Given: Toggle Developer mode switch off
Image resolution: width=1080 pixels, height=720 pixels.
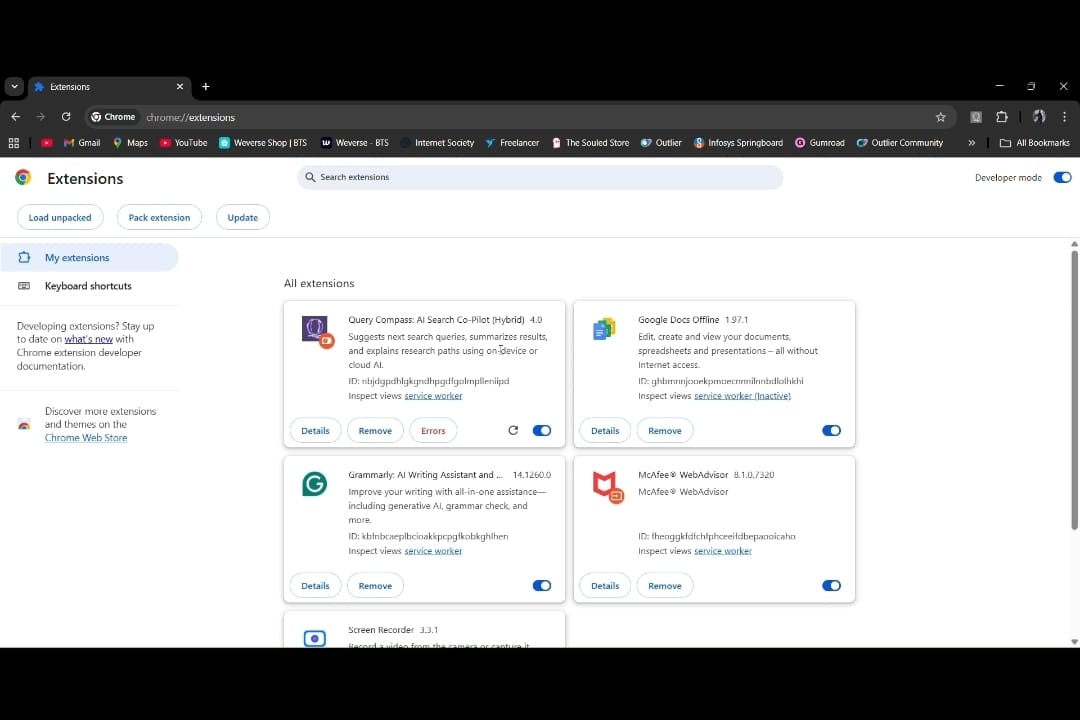Looking at the screenshot, I should click(1062, 178).
